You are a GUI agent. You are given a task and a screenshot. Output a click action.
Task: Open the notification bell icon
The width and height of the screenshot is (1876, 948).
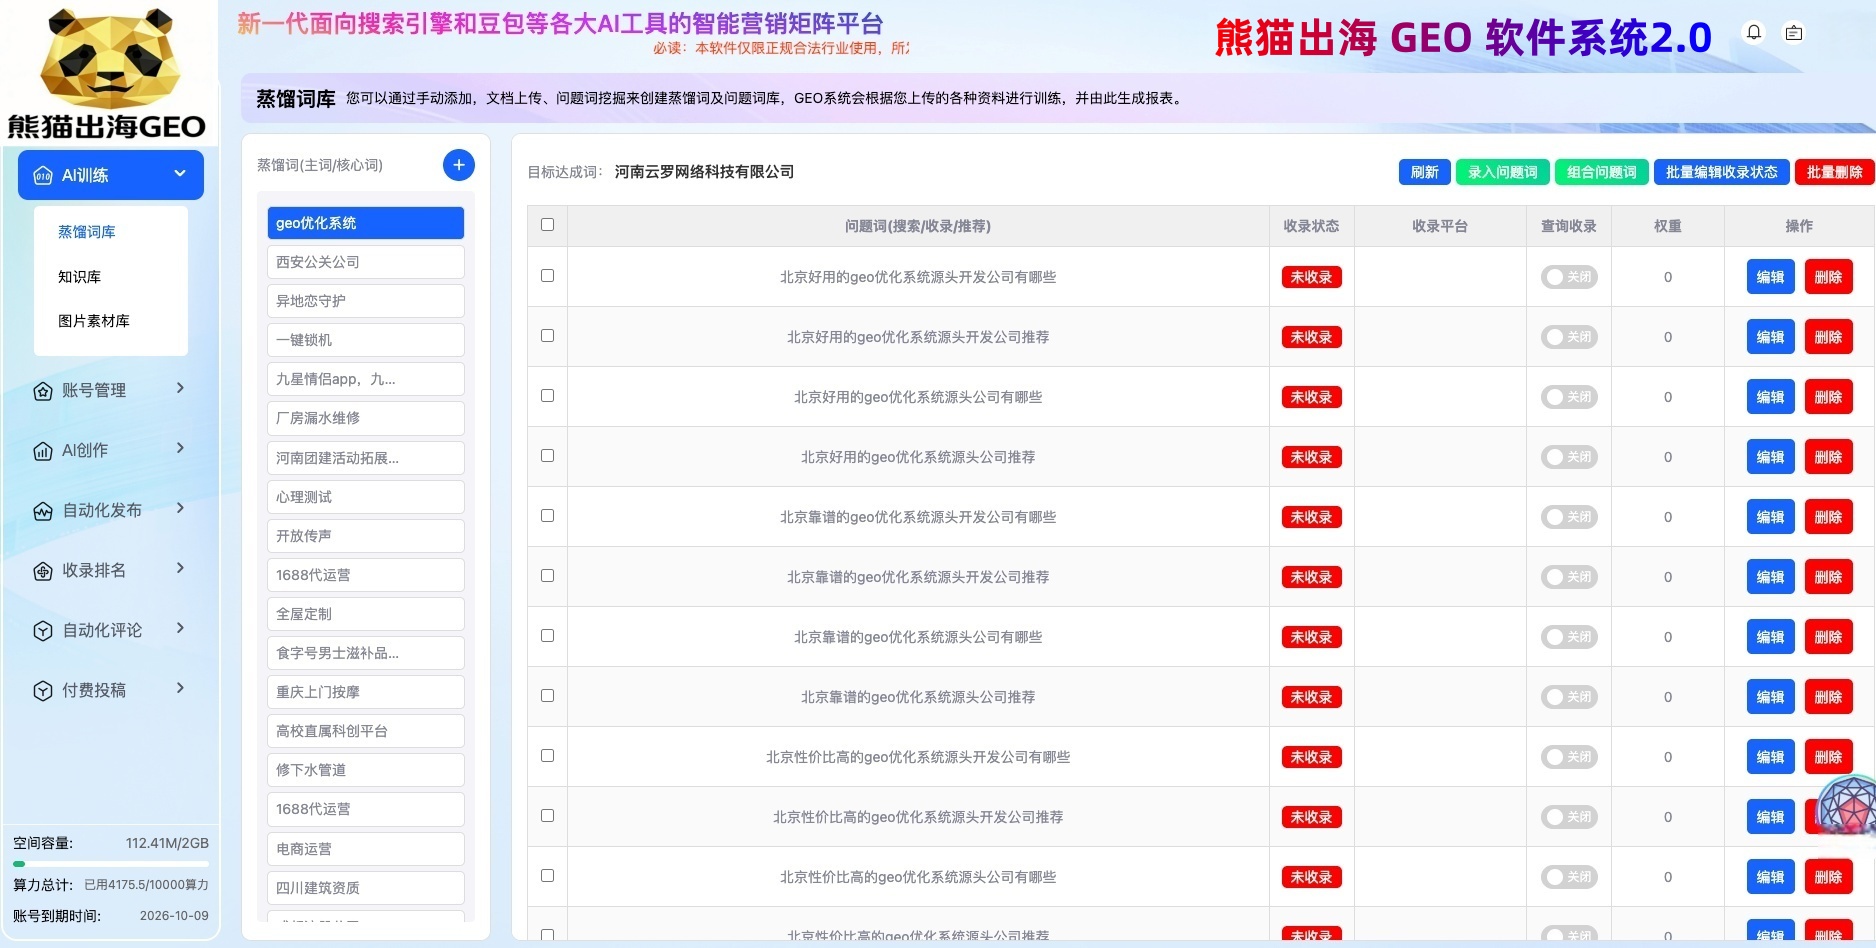coord(1754,33)
